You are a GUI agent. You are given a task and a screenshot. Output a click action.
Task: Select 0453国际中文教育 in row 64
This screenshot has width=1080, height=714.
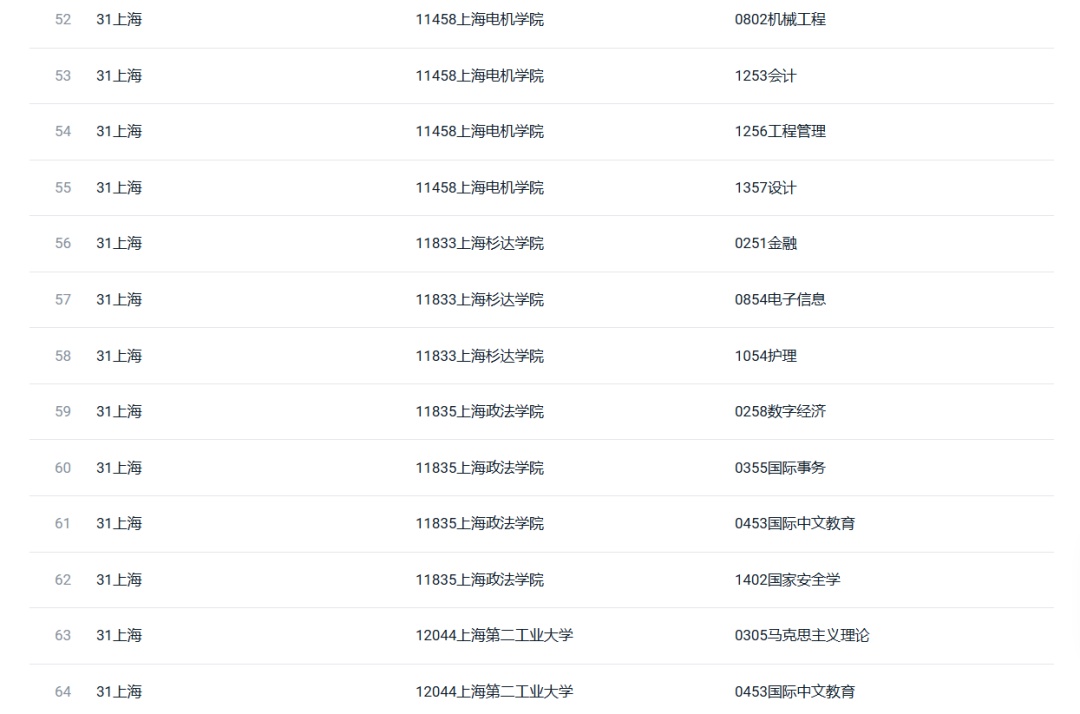(x=794, y=692)
